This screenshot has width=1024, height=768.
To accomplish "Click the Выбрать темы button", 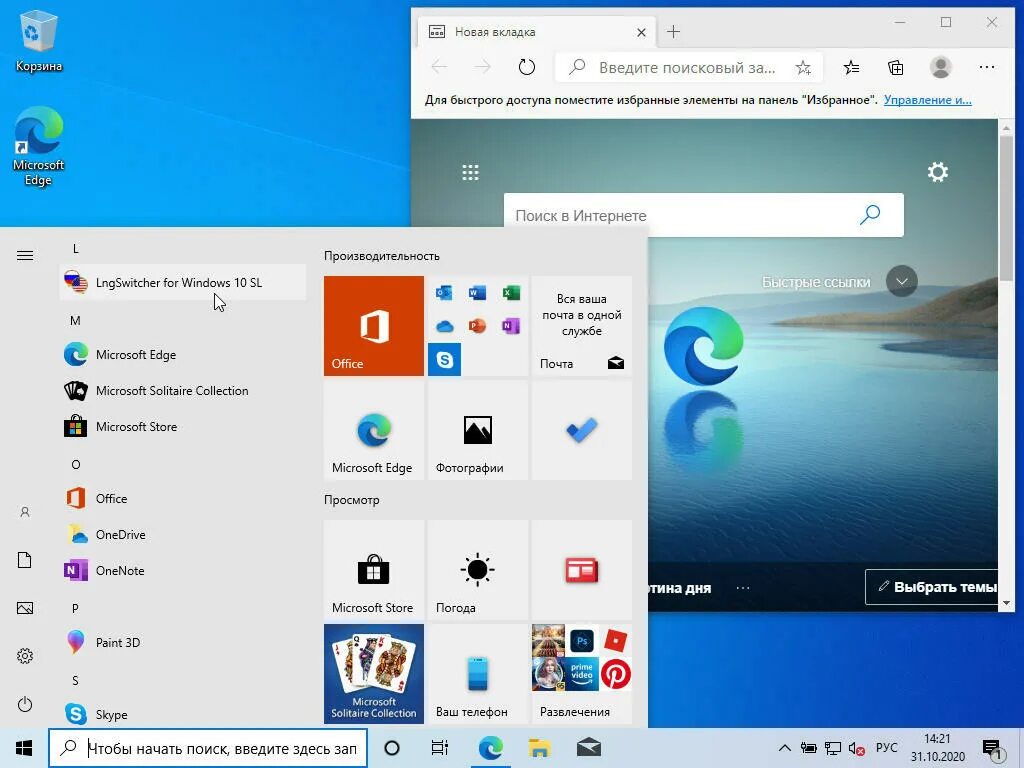I will pos(932,587).
